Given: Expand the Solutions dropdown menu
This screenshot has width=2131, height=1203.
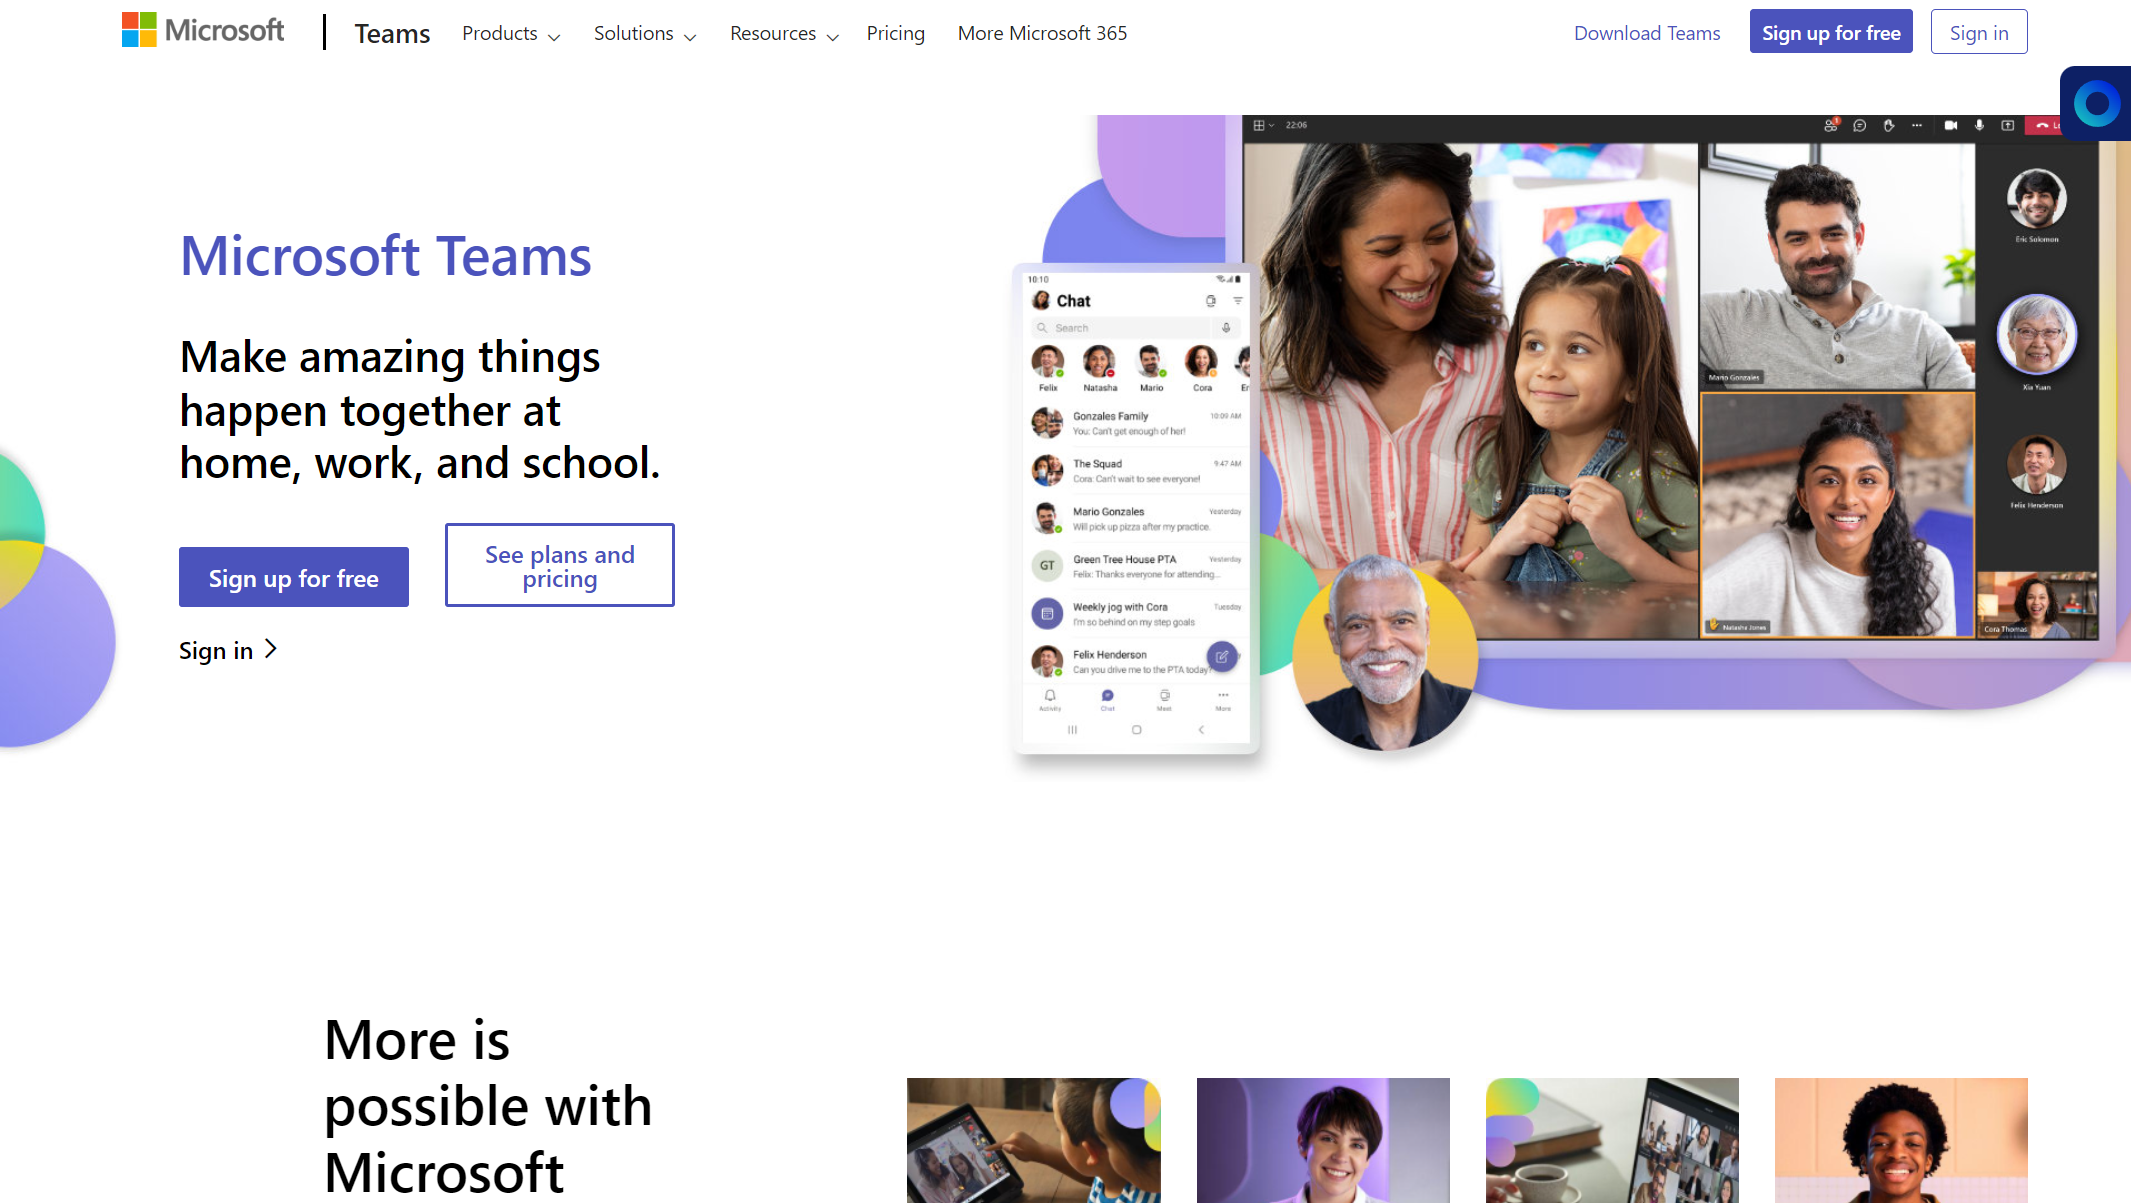Looking at the screenshot, I should (645, 33).
